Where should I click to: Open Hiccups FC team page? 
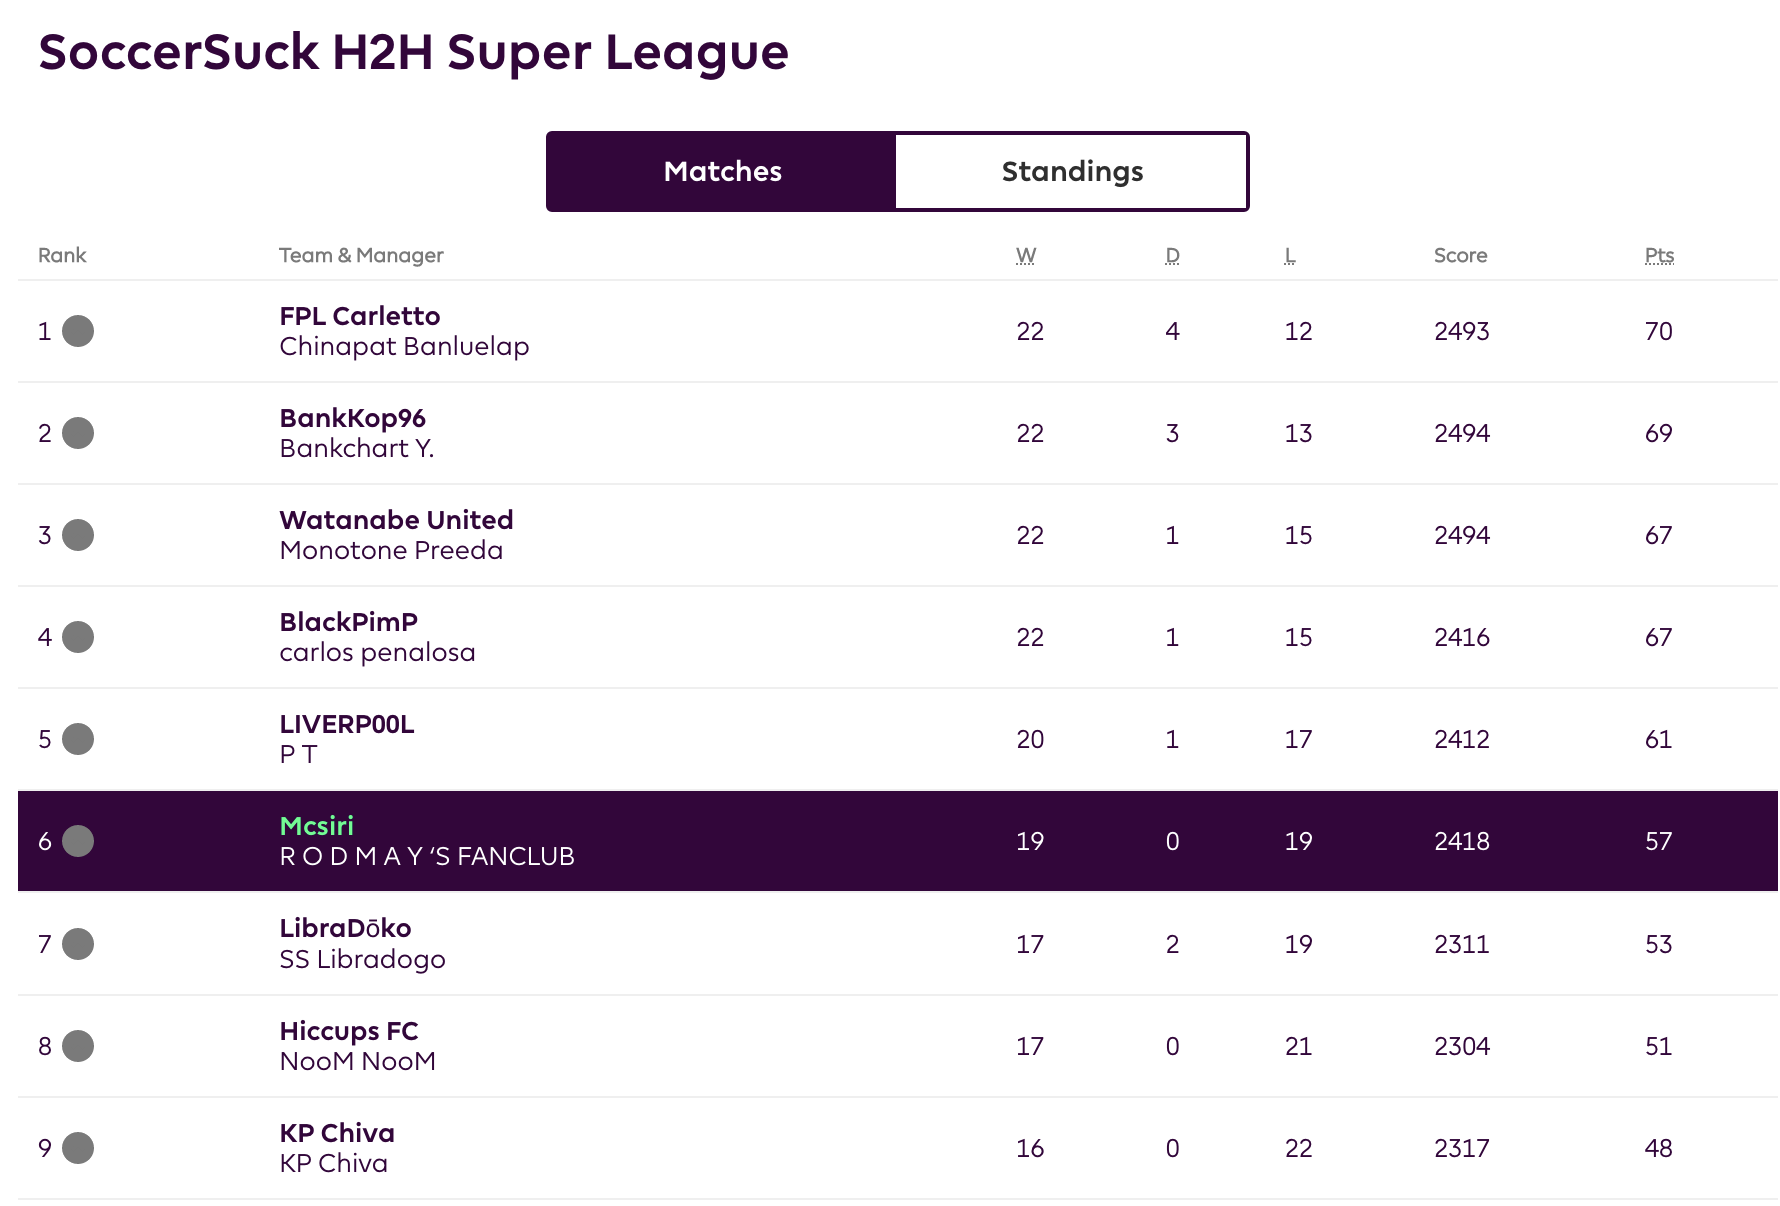[349, 1031]
